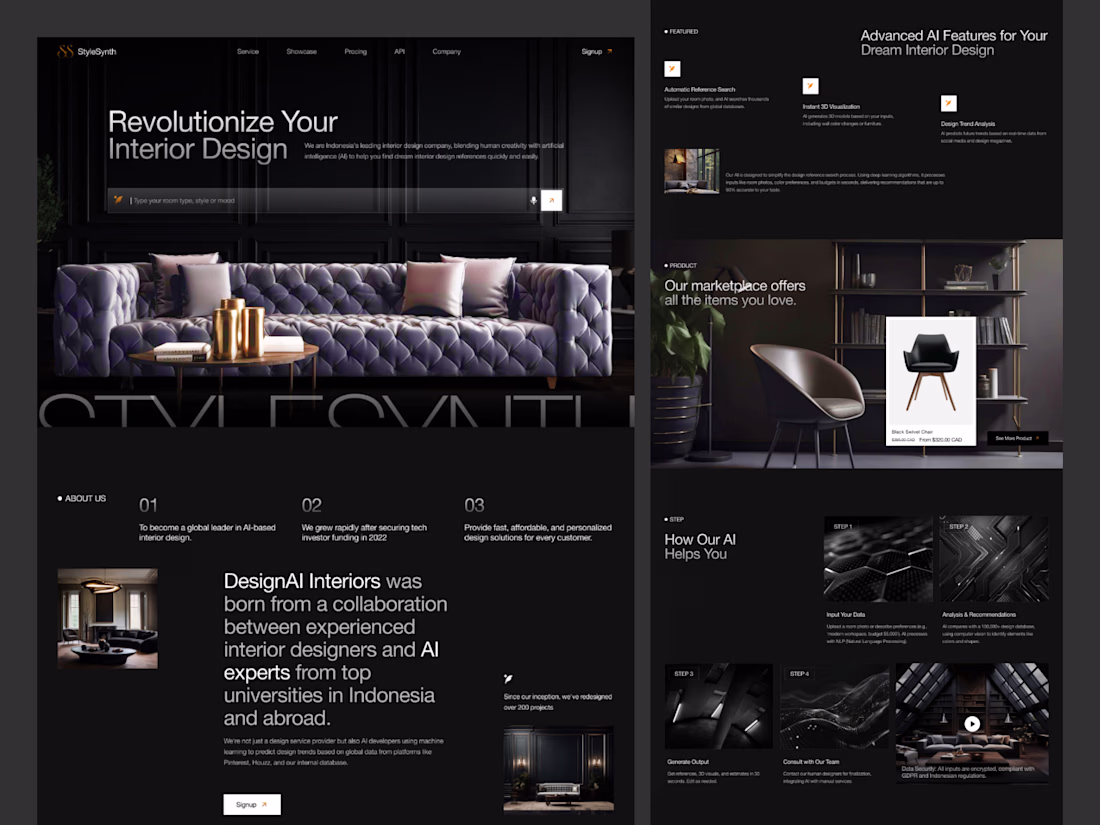This screenshot has height=825, width=1100.
Task: Open the round-lamp living room thumbnail
Action: tap(107, 618)
